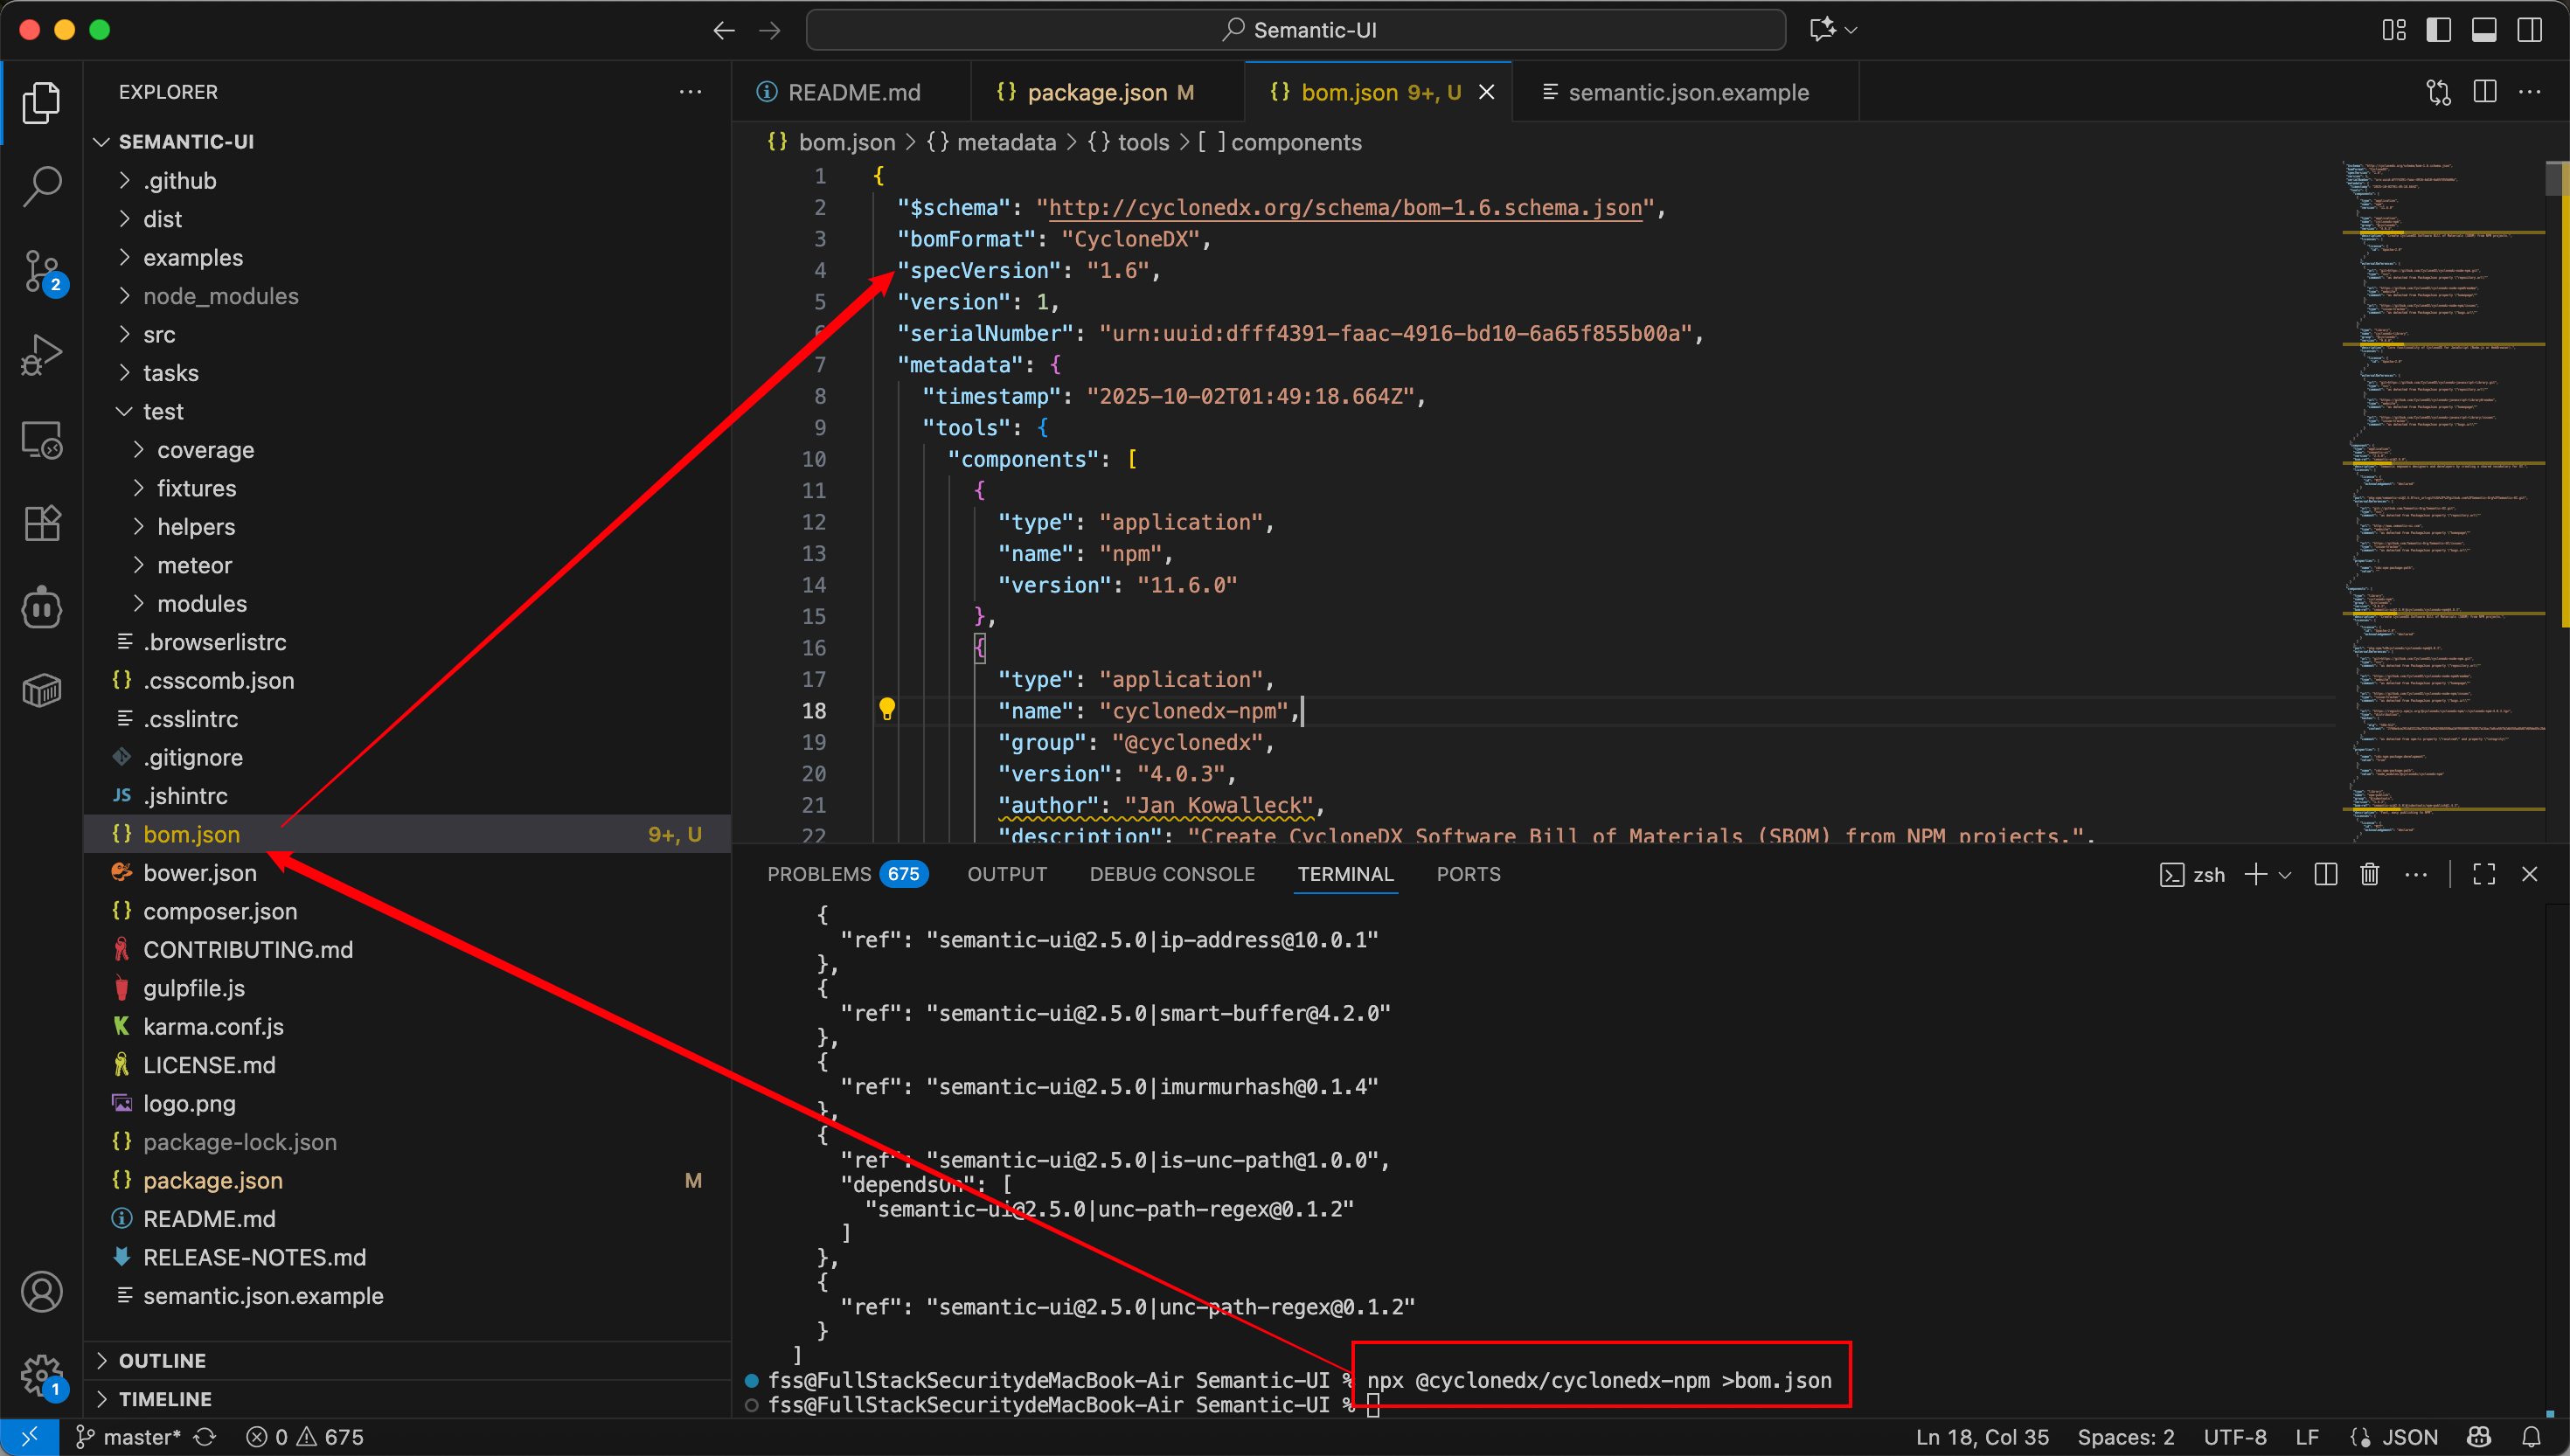Maximize the terminal panel size

click(2484, 874)
